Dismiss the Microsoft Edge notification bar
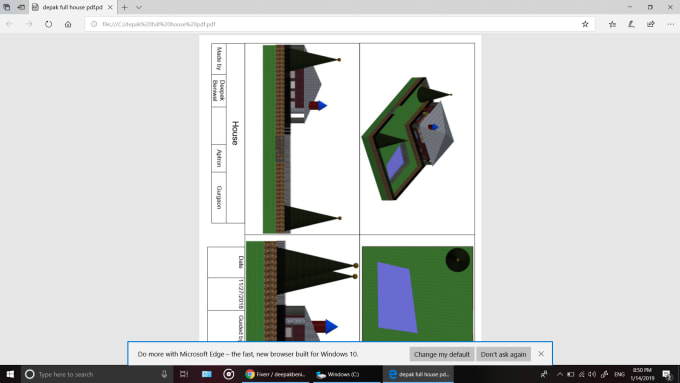Image resolution: width=680 pixels, height=383 pixels. pos(541,354)
